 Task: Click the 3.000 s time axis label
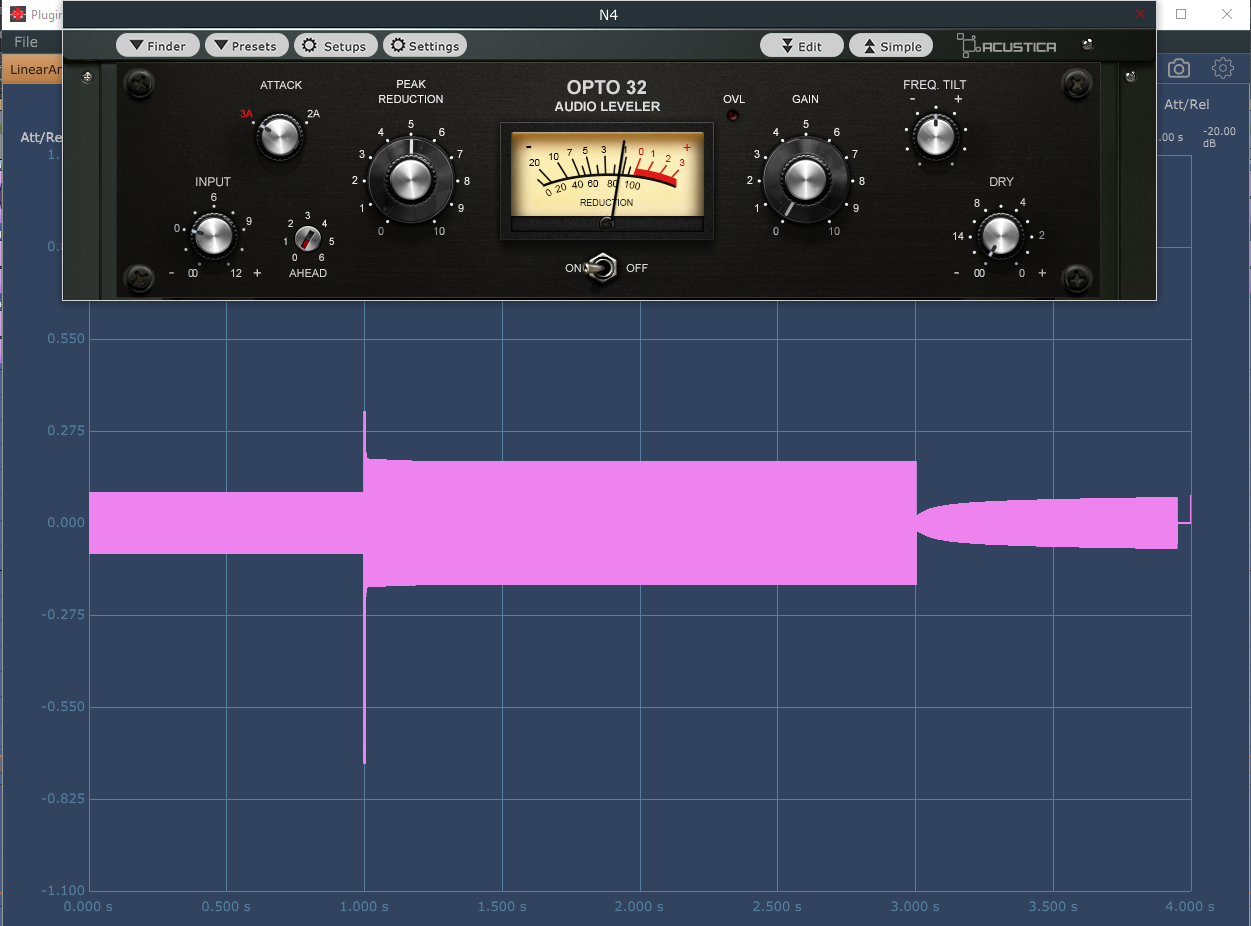[x=915, y=907]
